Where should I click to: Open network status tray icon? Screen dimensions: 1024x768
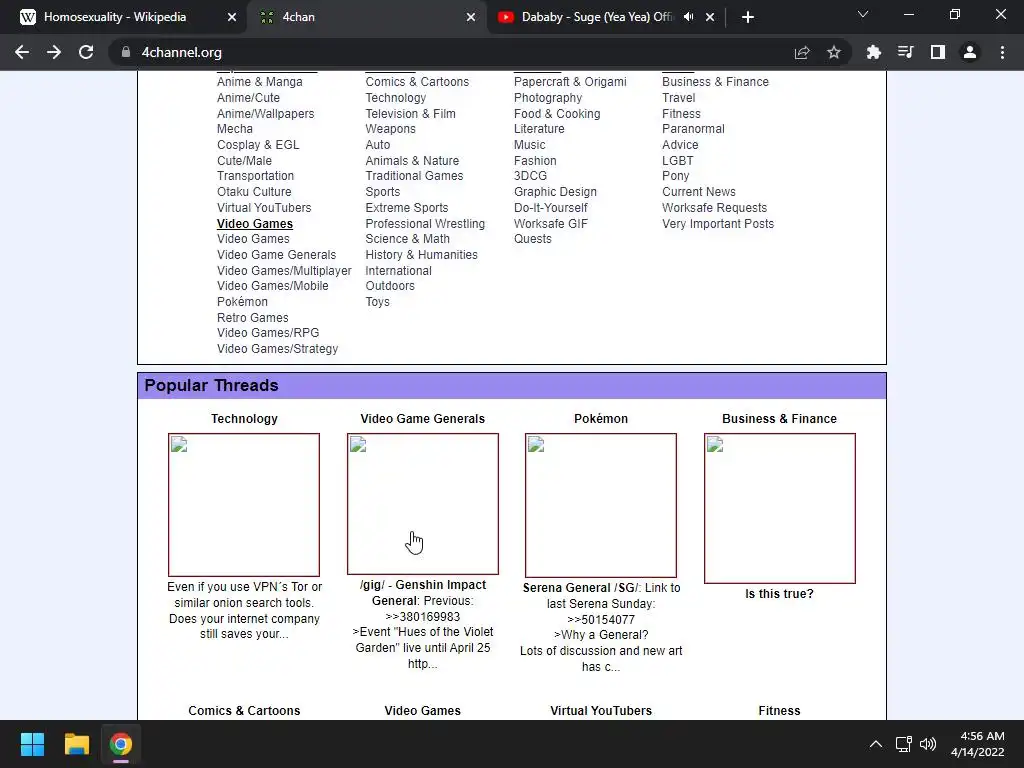tap(903, 744)
